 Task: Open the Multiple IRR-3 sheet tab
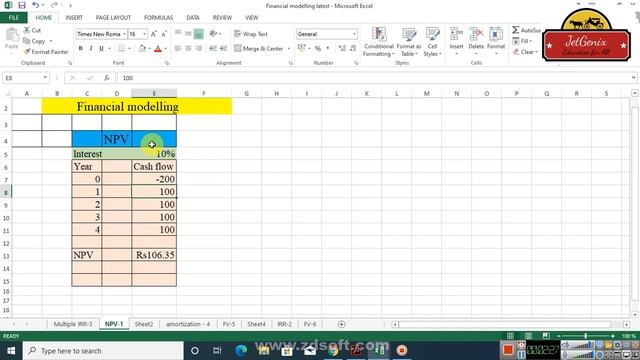73,324
